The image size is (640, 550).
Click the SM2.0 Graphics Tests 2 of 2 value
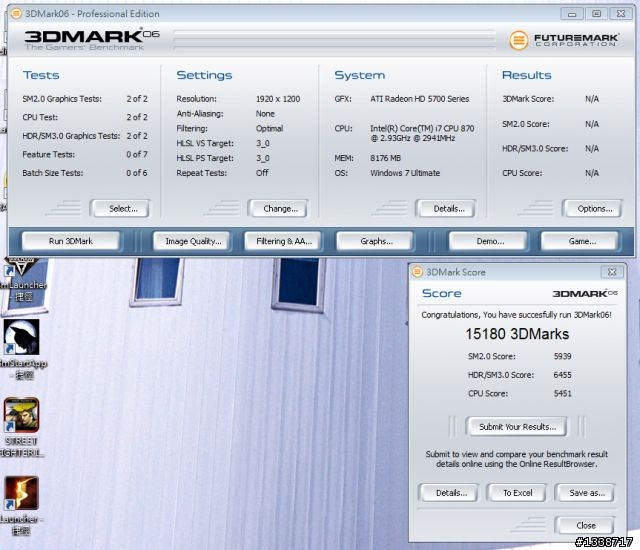[x=137, y=99]
